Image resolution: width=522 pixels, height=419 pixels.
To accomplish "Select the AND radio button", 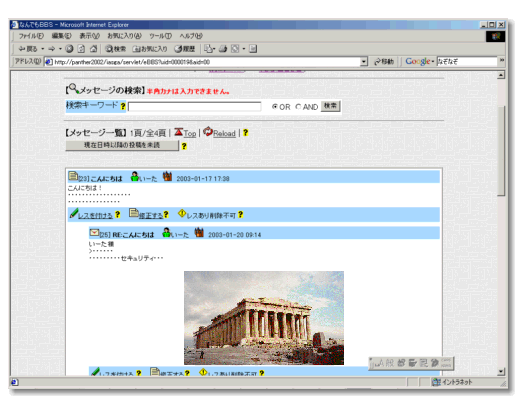I will click(298, 107).
